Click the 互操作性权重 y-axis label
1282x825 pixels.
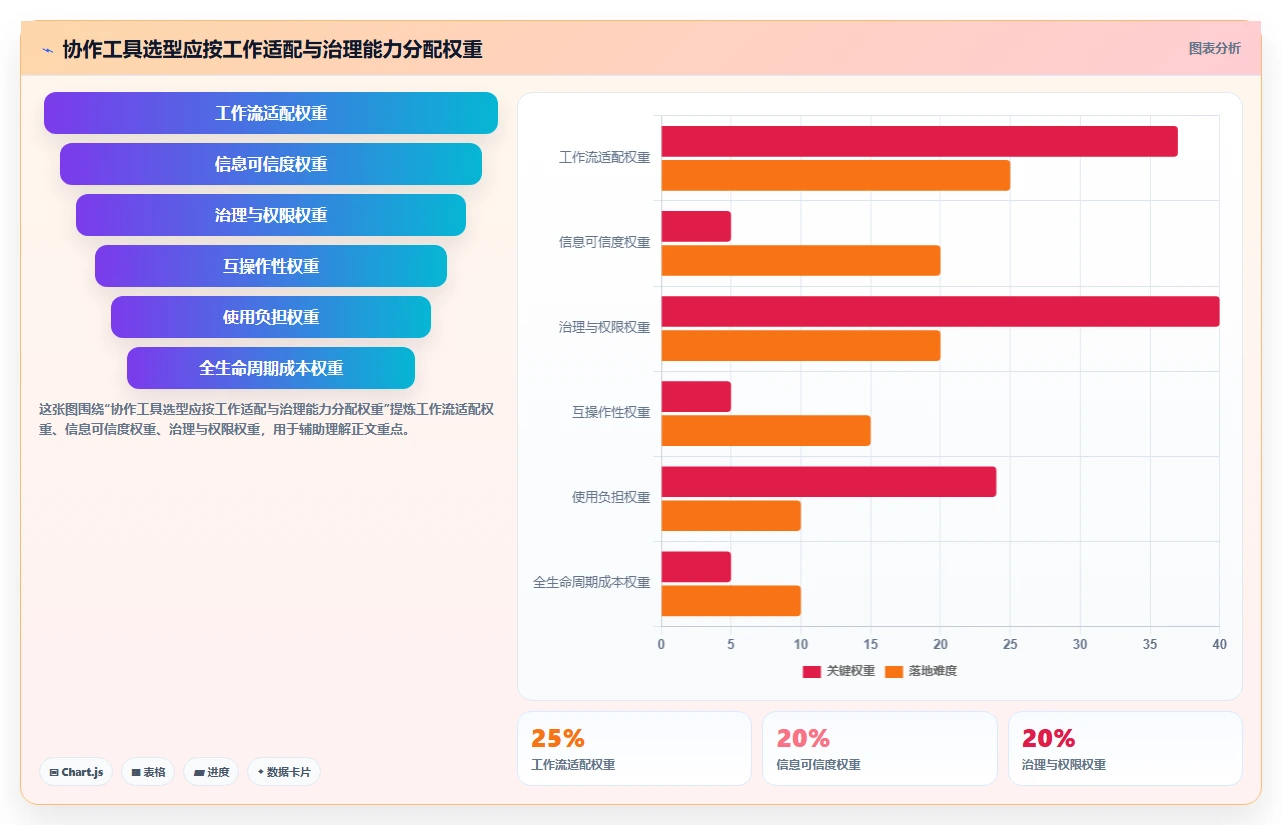pyautogui.click(x=611, y=412)
